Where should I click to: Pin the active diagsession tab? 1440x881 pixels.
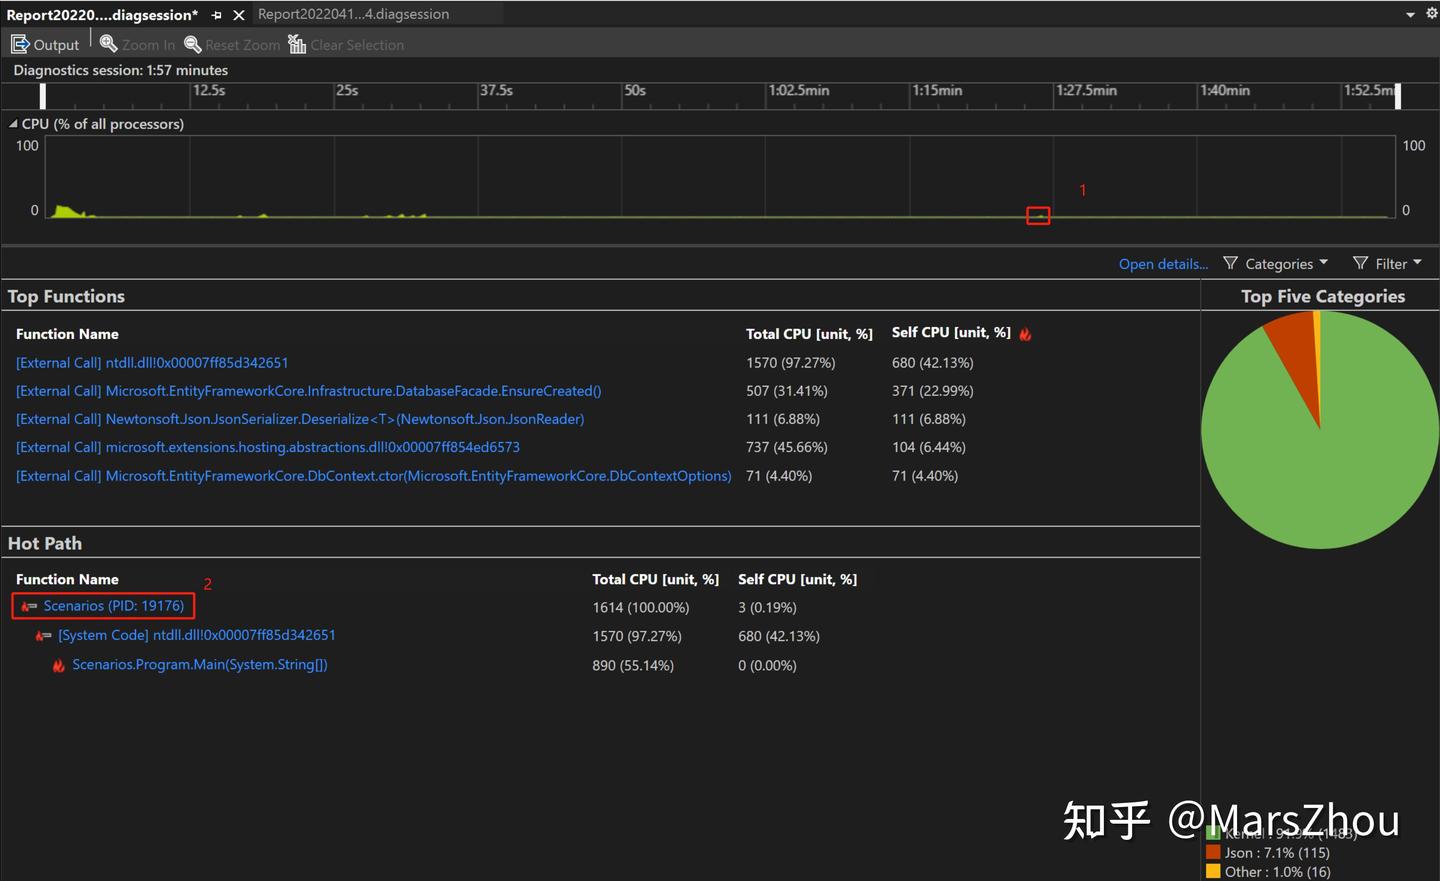tap(216, 15)
